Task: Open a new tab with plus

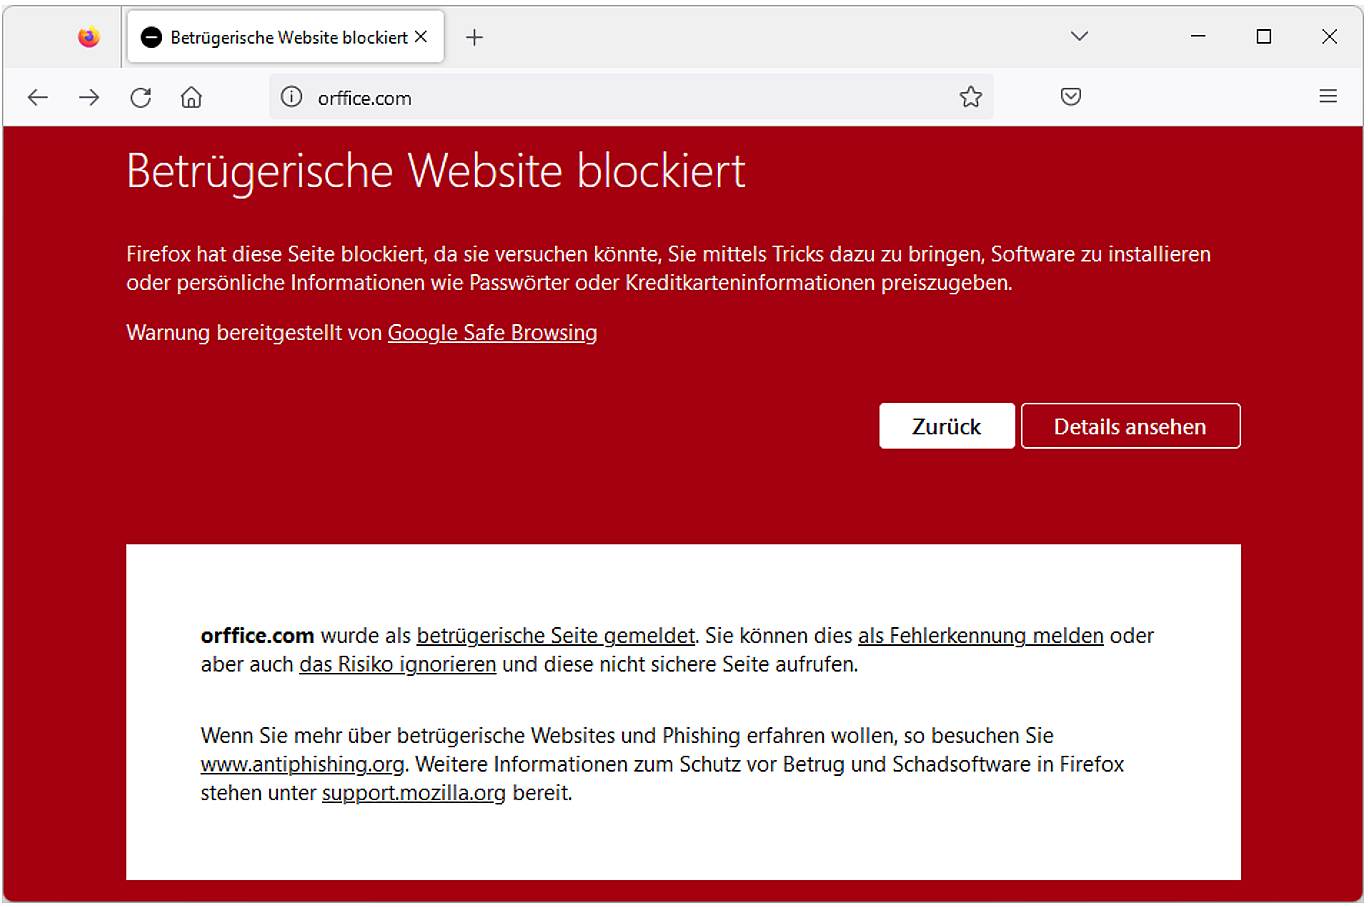Action: 474,37
